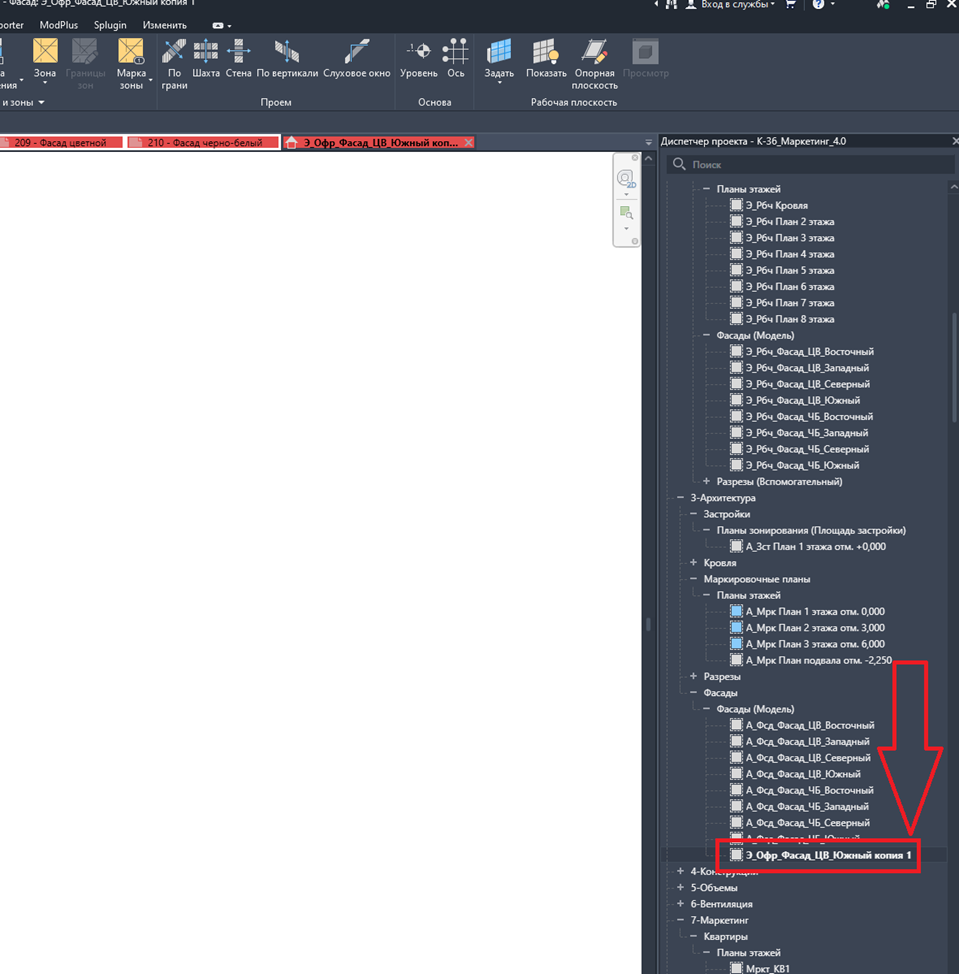The image size is (959, 974).
Task: Switch to the 209 - Фасад цветной tab
Action: [61, 142]
